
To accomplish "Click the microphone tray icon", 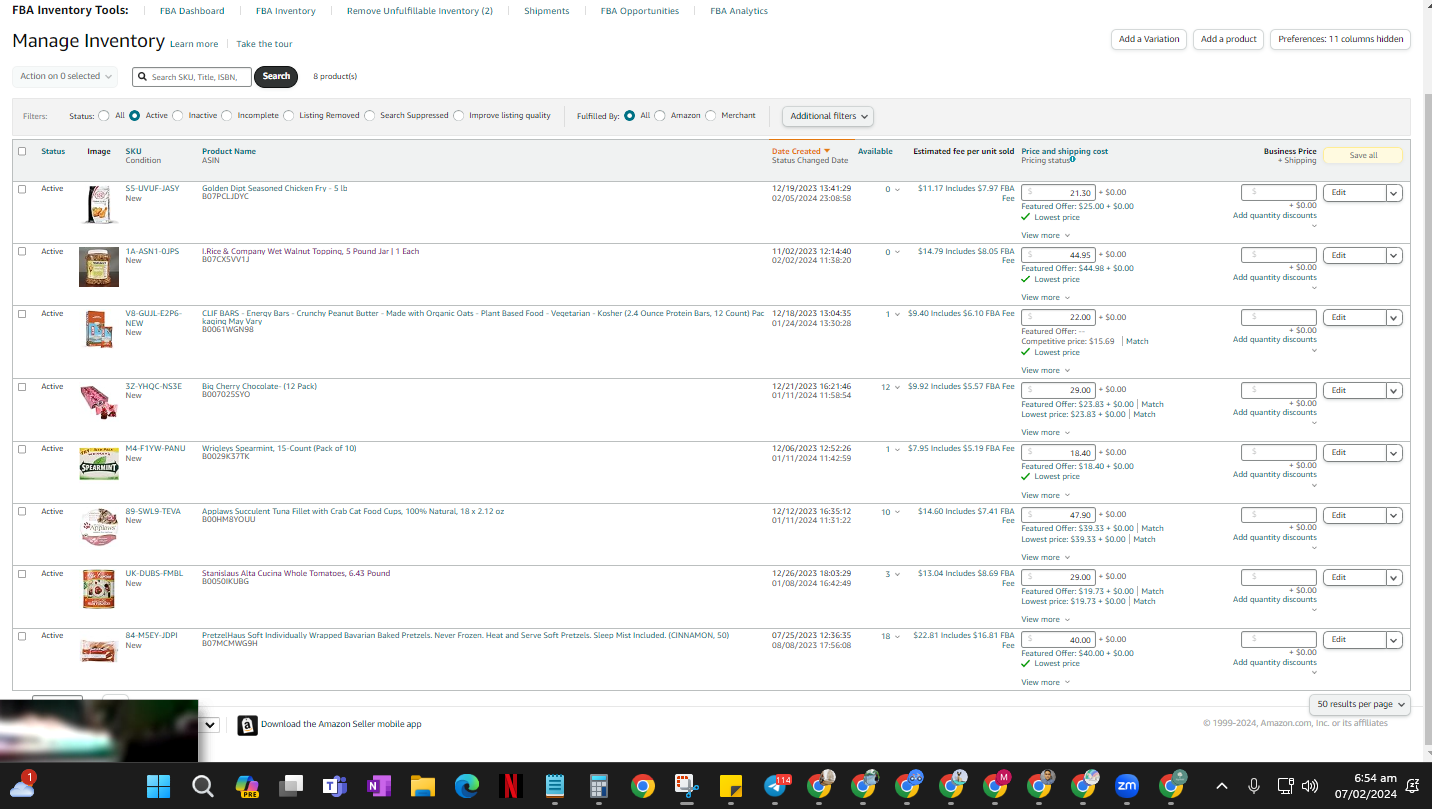I will click(x=1254, y=786).
